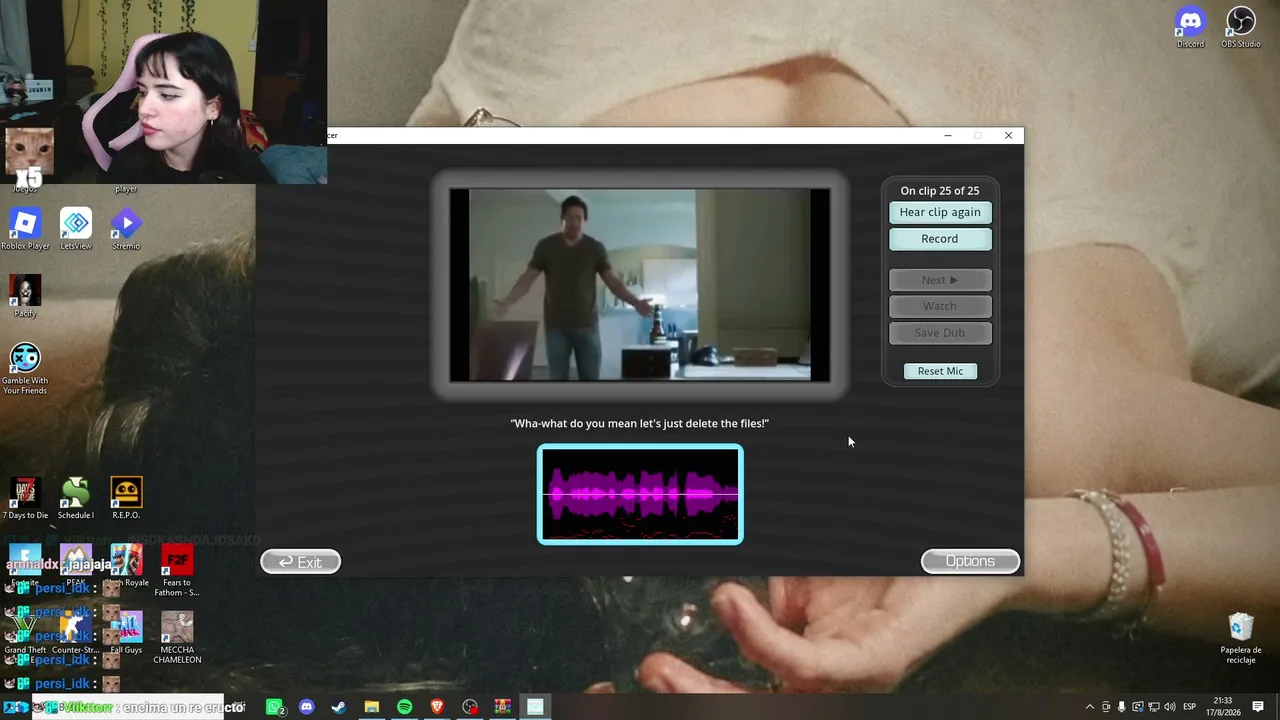Click the Reset Mic button
Viewport: 1280px width, 720px height.
pyautogui.click(x=940, y=371)
